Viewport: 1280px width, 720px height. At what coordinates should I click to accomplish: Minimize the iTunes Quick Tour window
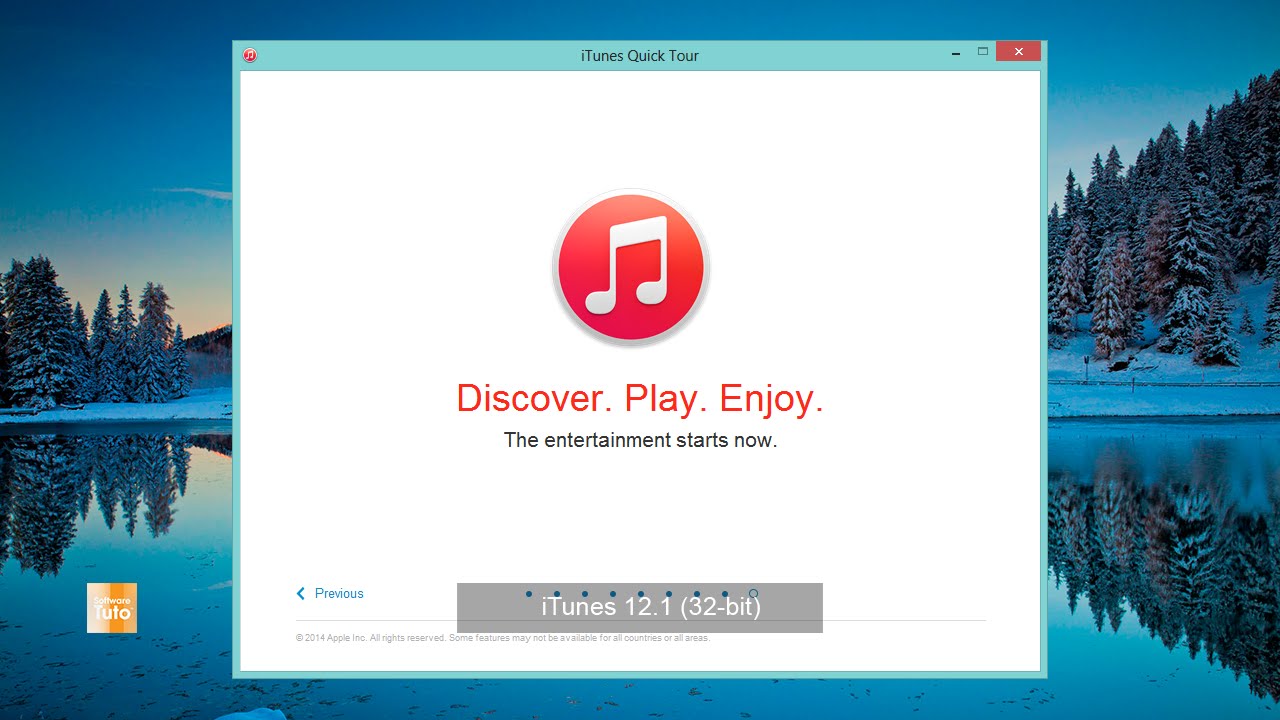(957, 52)
